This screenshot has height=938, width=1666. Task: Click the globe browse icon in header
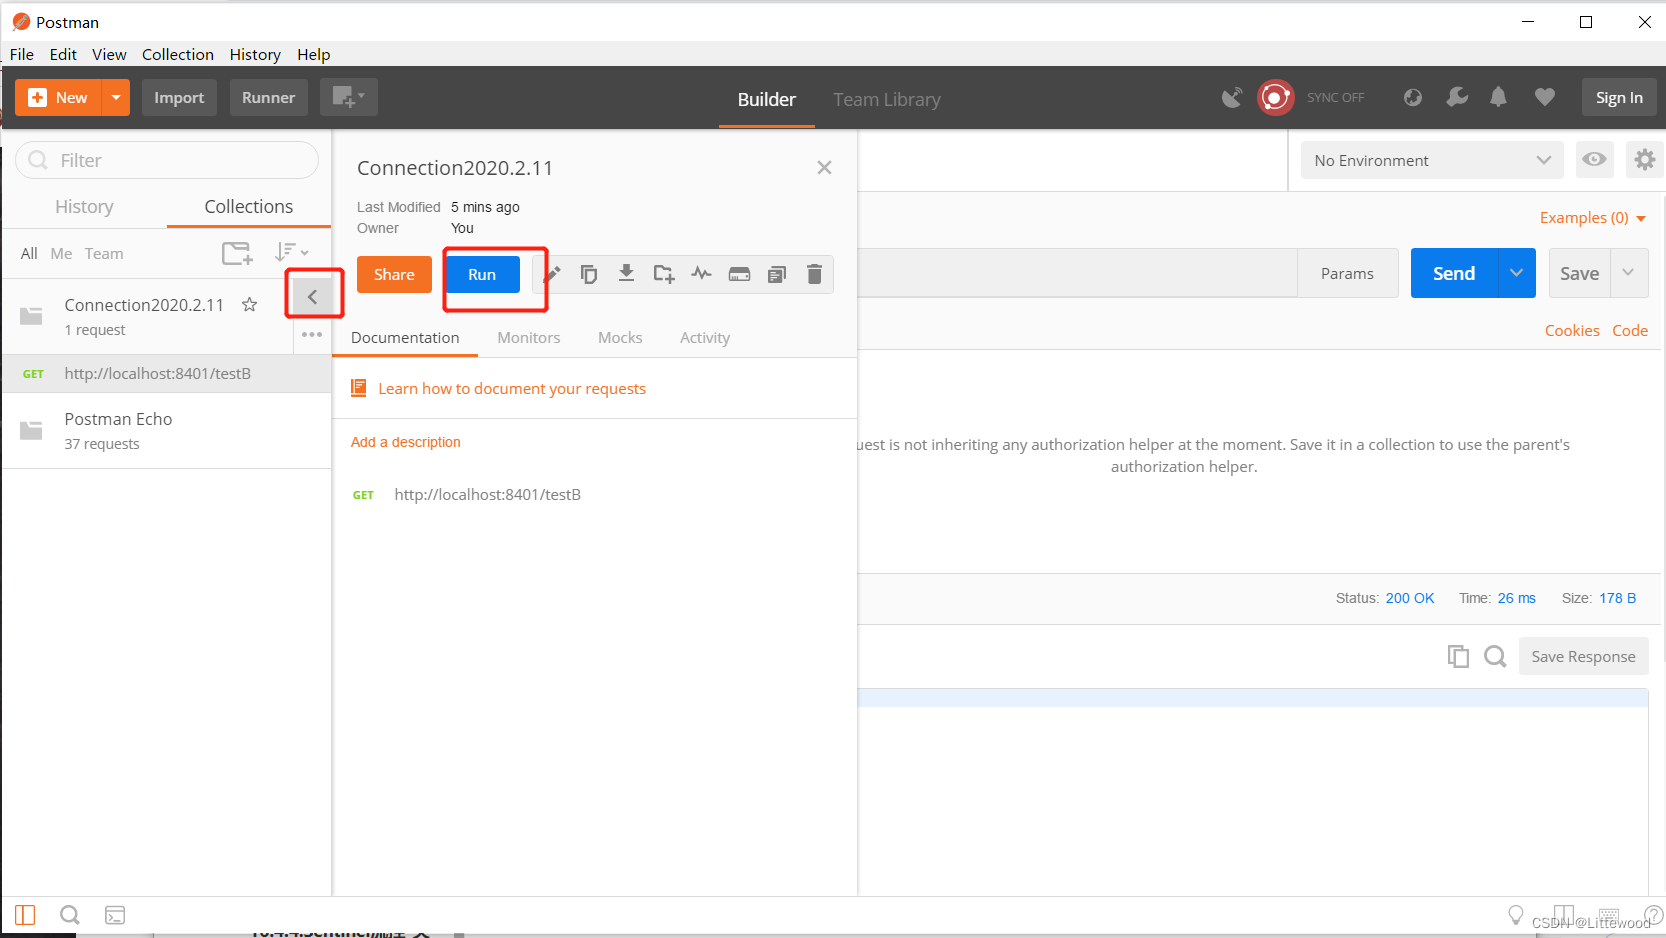(x=1412, y=97)
